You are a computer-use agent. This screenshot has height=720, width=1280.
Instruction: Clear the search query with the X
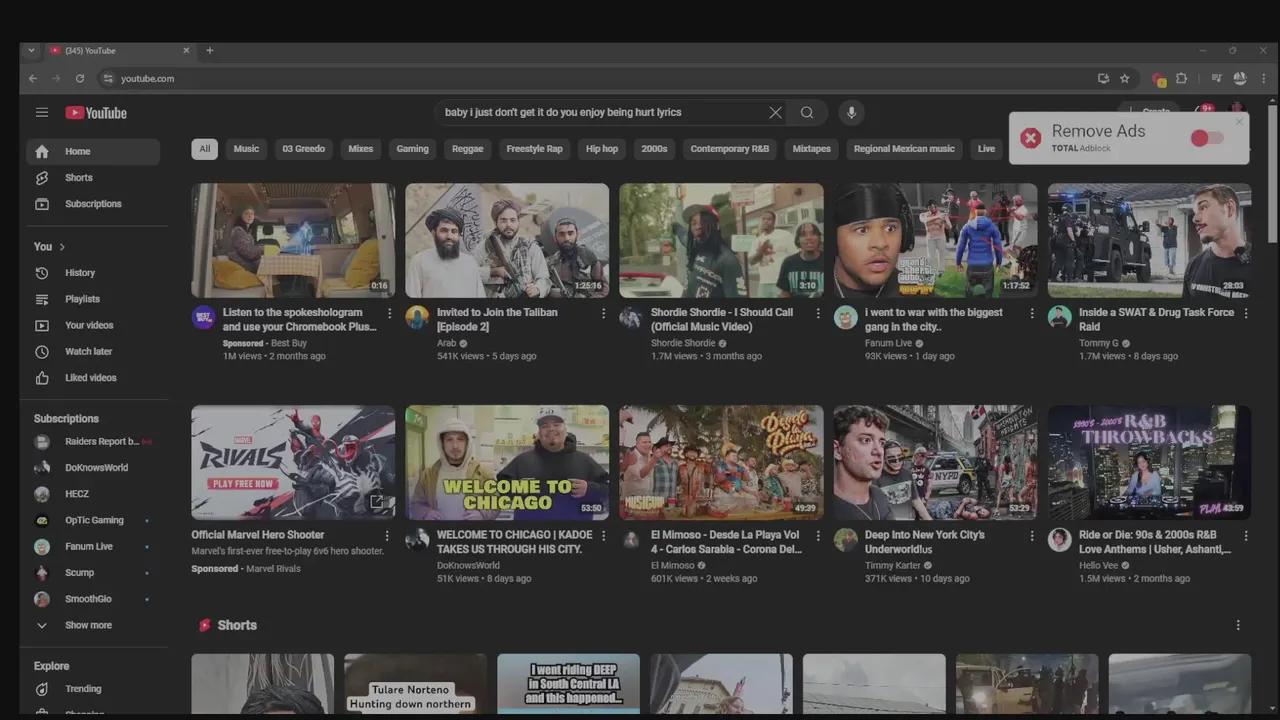click(x=775, y=113)
